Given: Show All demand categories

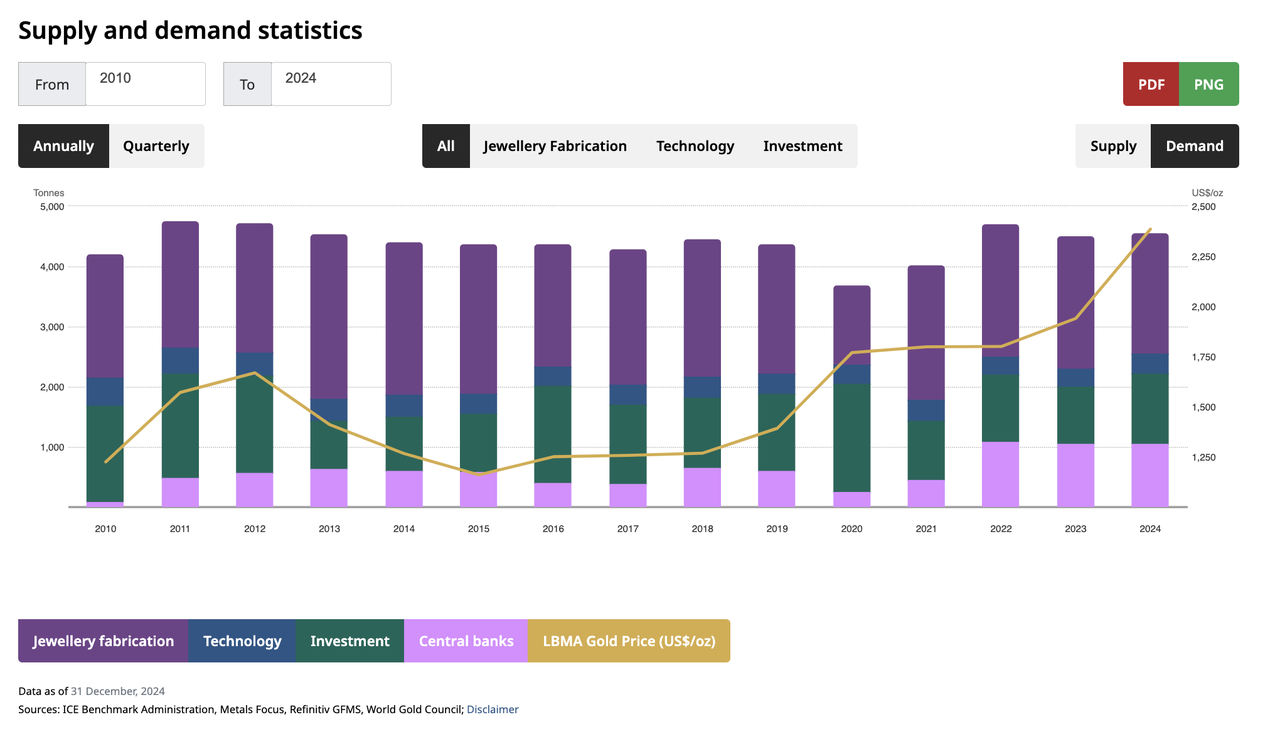Looking at the screenshot, I should pyautogui.click(x=445, y=146).
